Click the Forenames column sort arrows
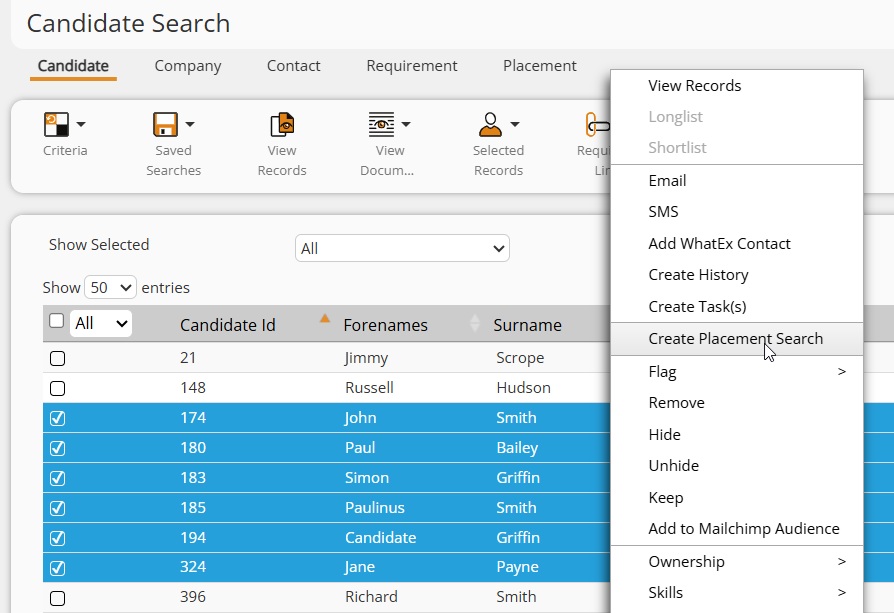The image size is (894, 613). pos(475,323)
